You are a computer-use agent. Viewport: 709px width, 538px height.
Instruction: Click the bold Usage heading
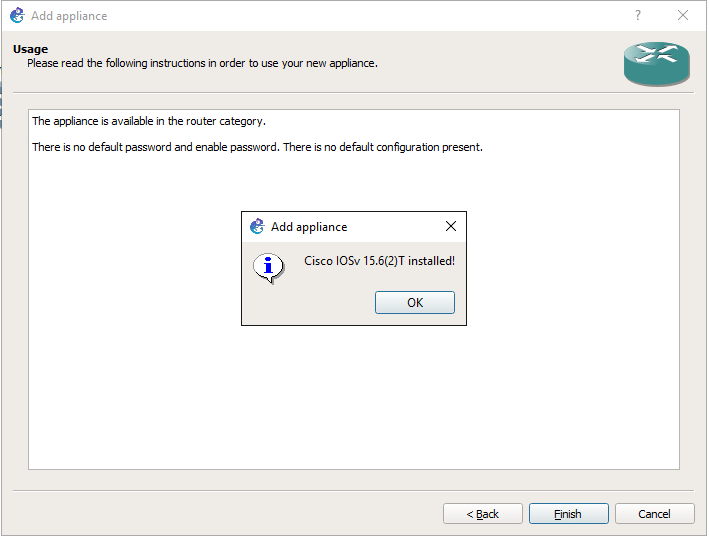click(x=30, y=49)
